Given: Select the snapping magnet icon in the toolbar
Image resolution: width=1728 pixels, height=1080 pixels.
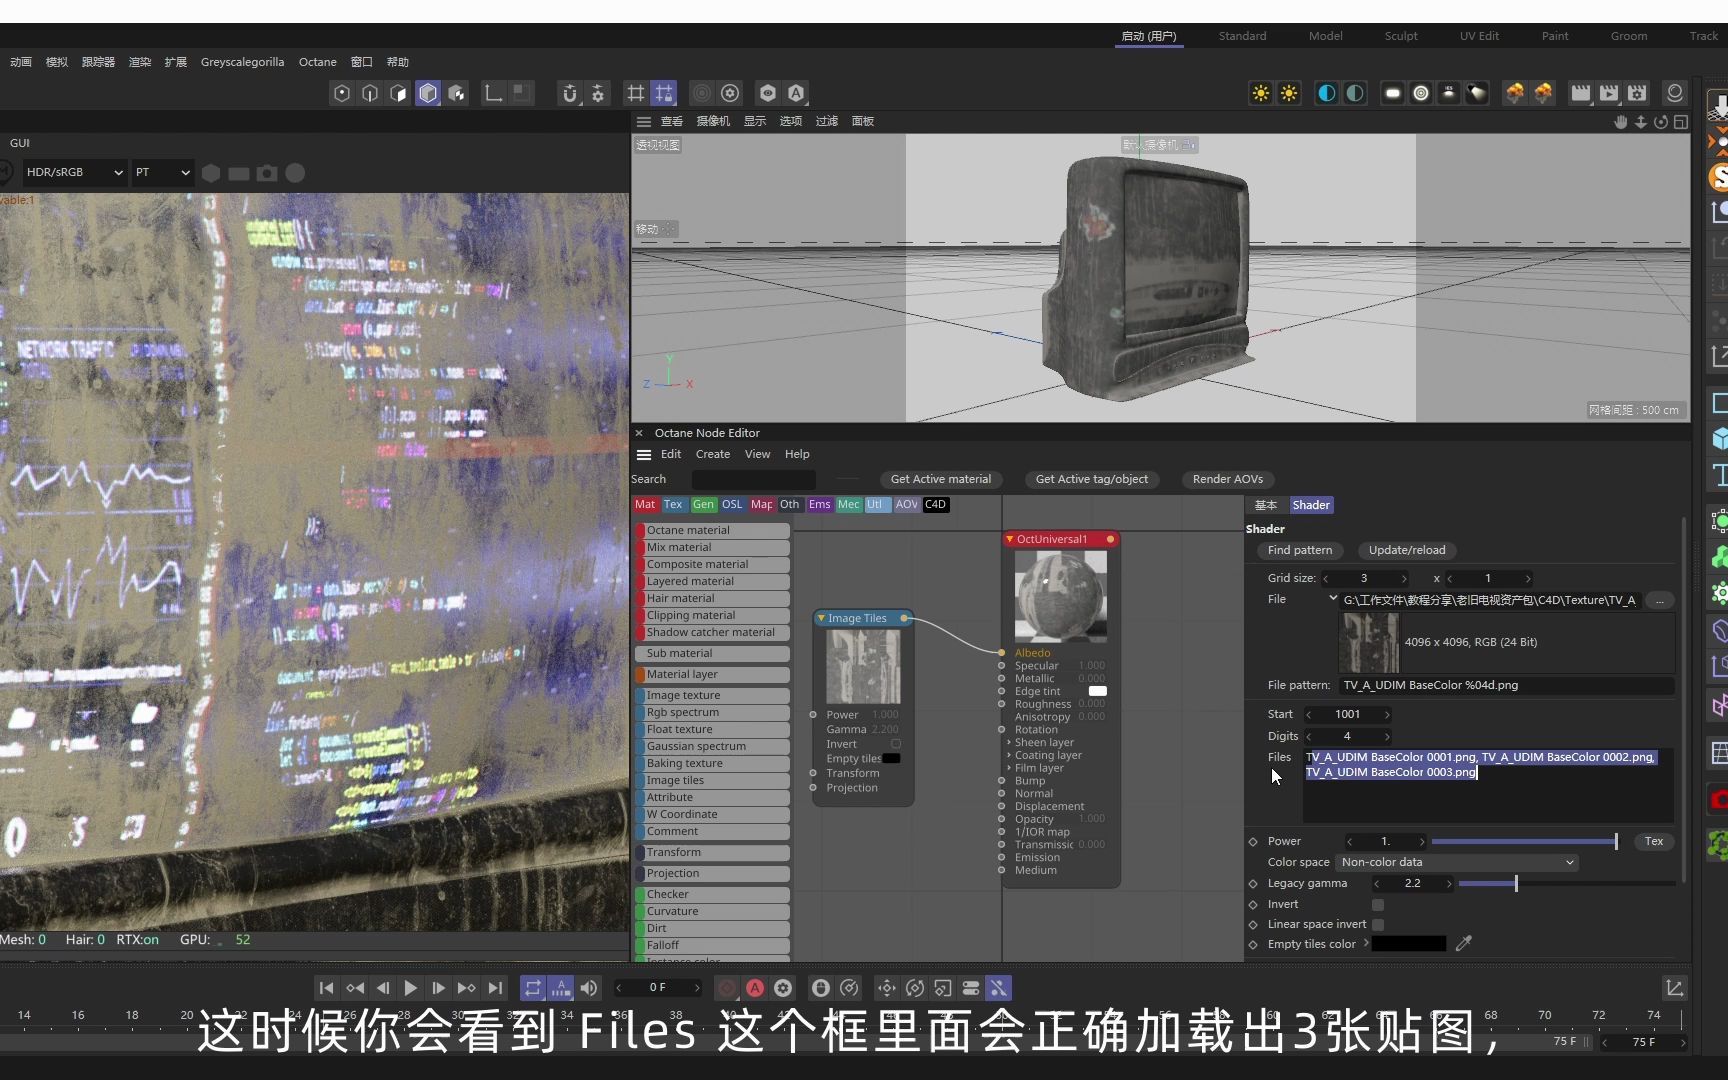Looking at the screenshot, I should 569,93.
